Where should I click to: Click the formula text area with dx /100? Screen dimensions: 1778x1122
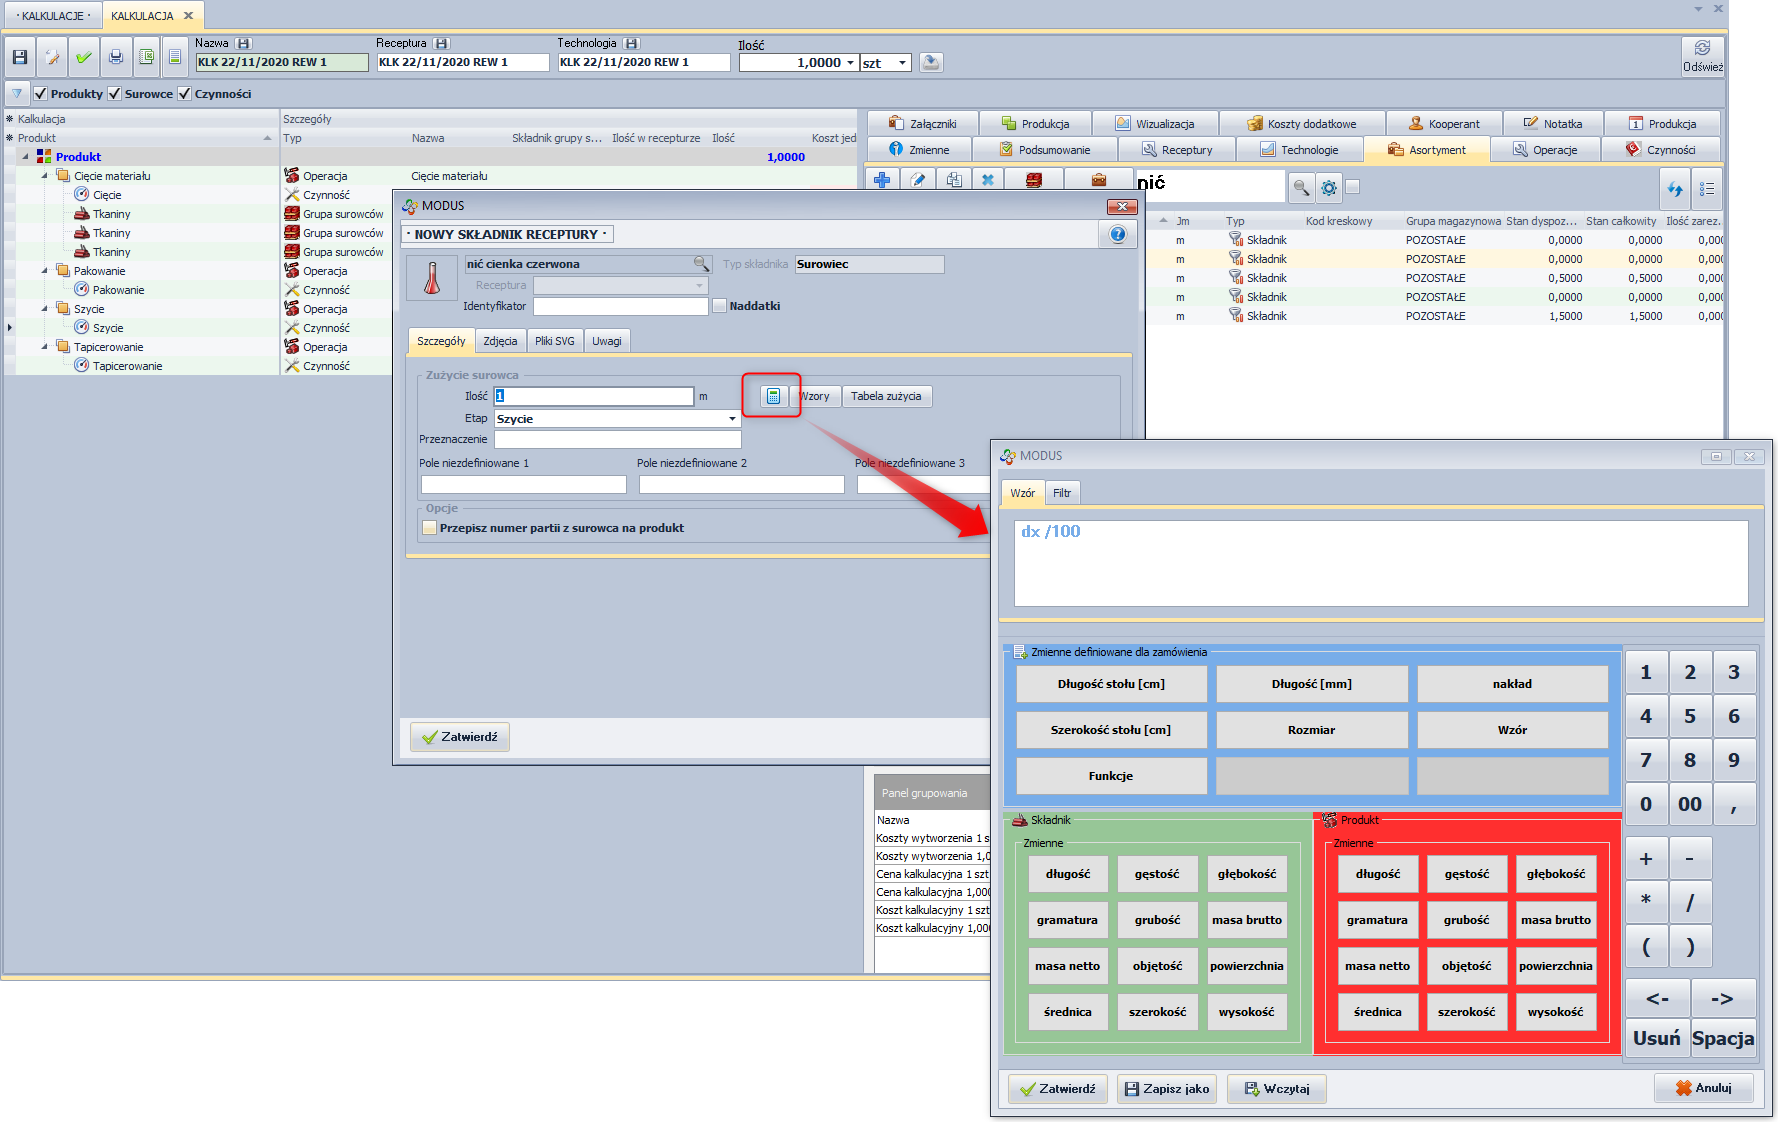pyautogui.click(x=1380, y=563)
